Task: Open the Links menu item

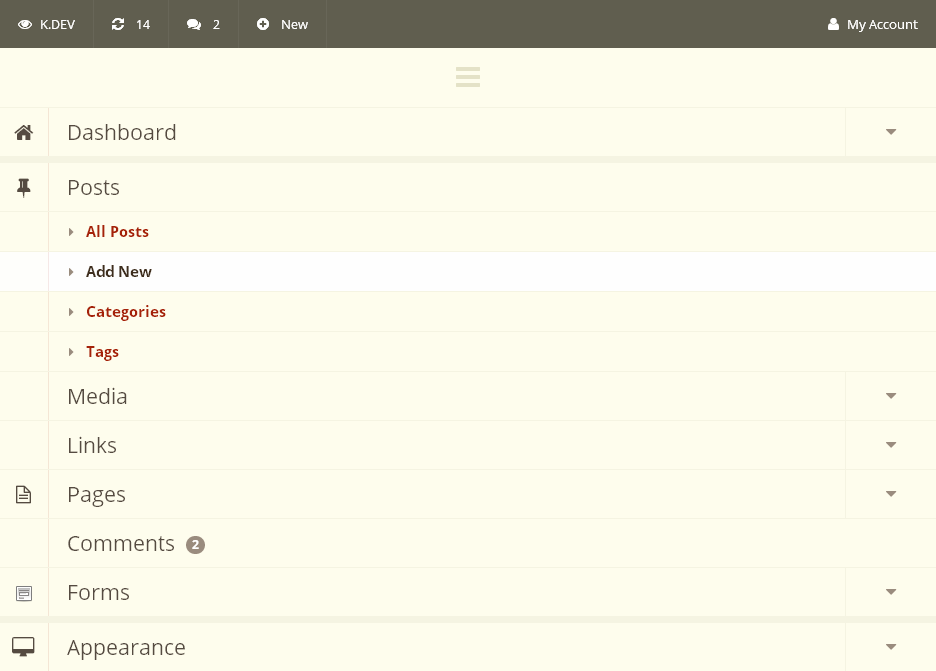Action: 92,445
